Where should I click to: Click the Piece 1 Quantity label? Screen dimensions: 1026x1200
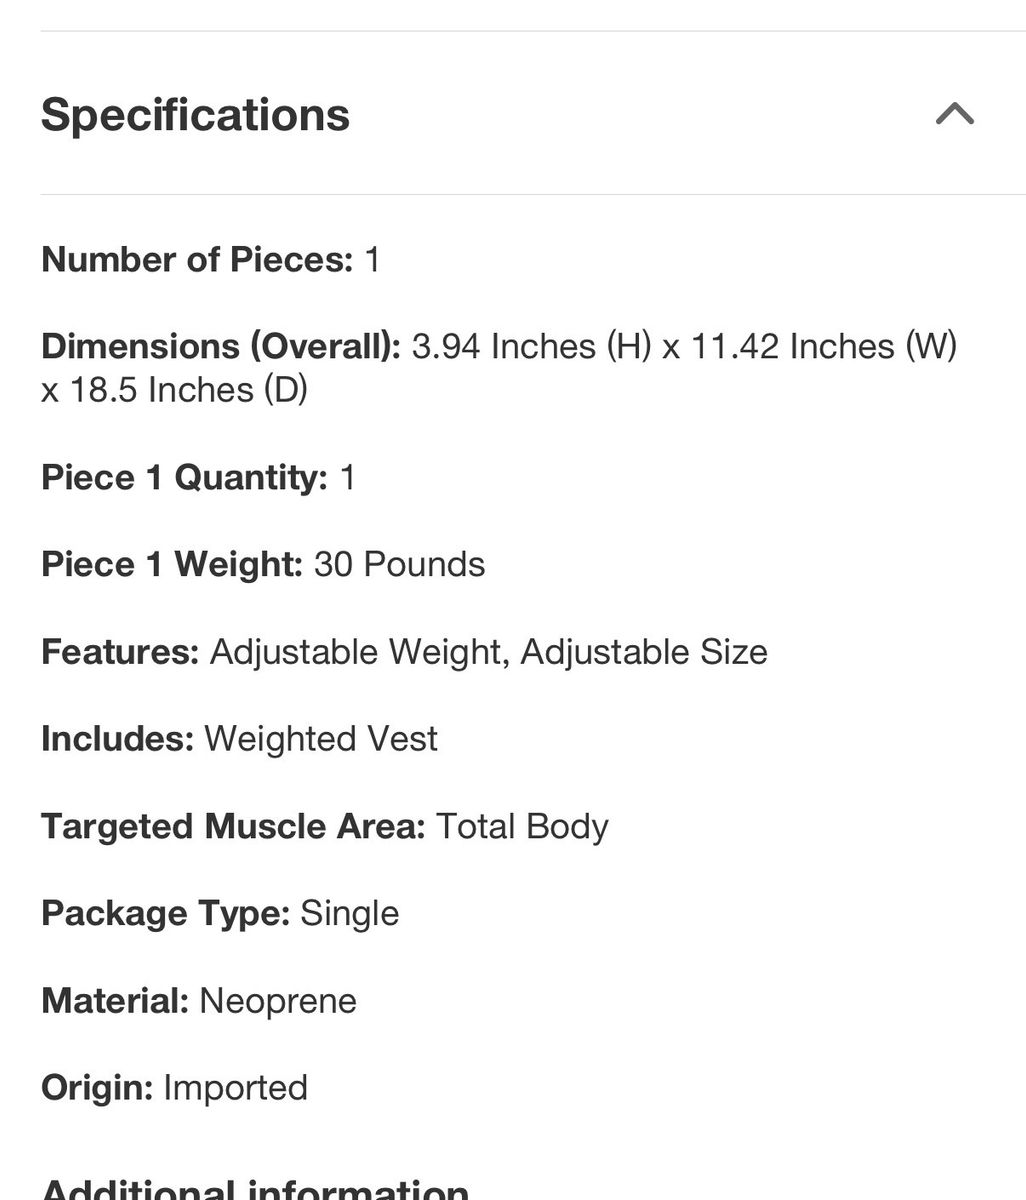click(184, 477)
